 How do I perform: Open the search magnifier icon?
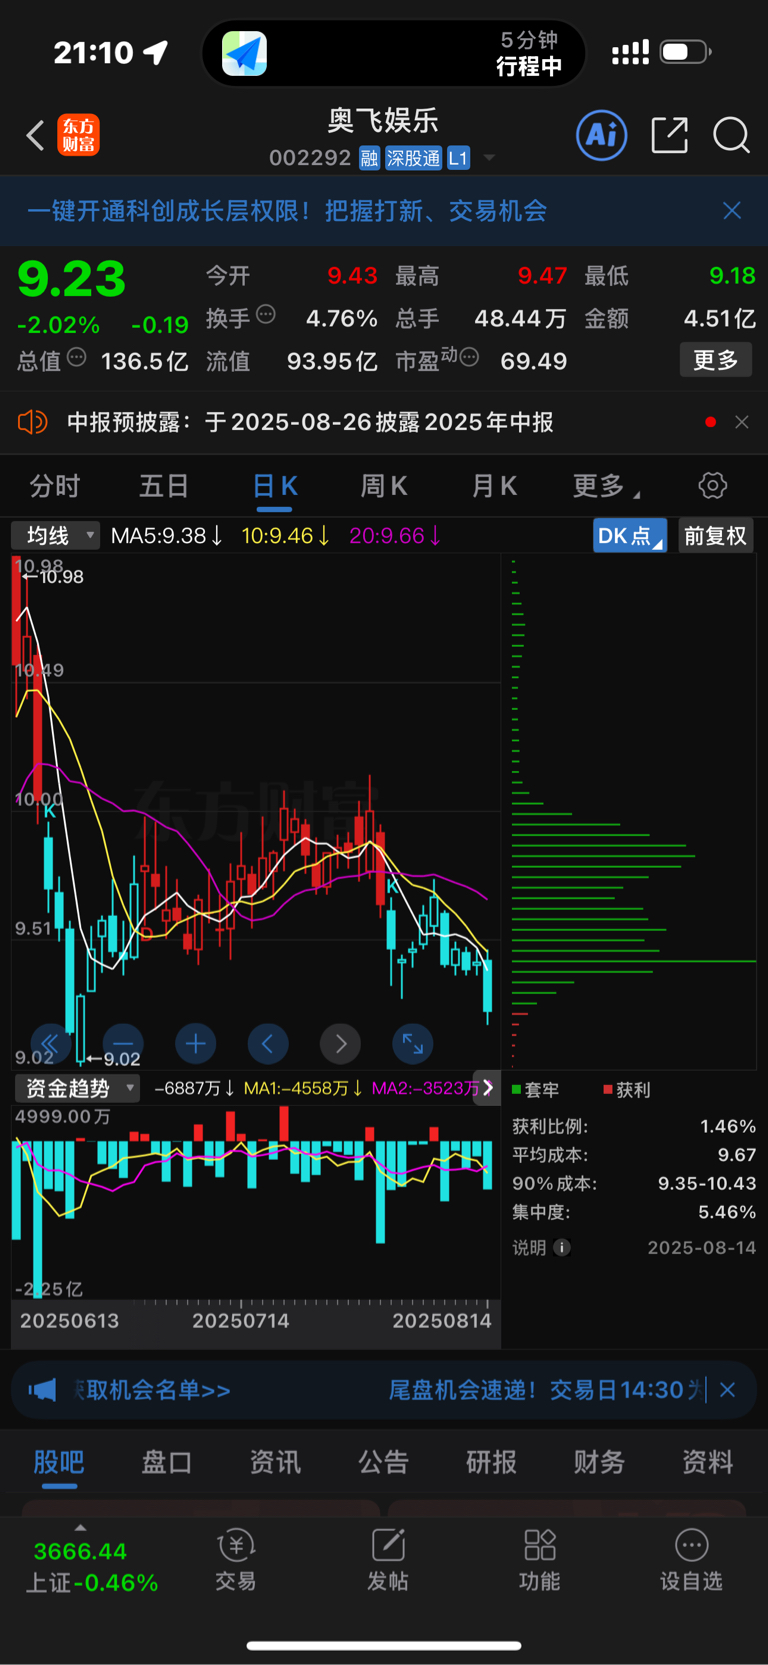(731, 135)
